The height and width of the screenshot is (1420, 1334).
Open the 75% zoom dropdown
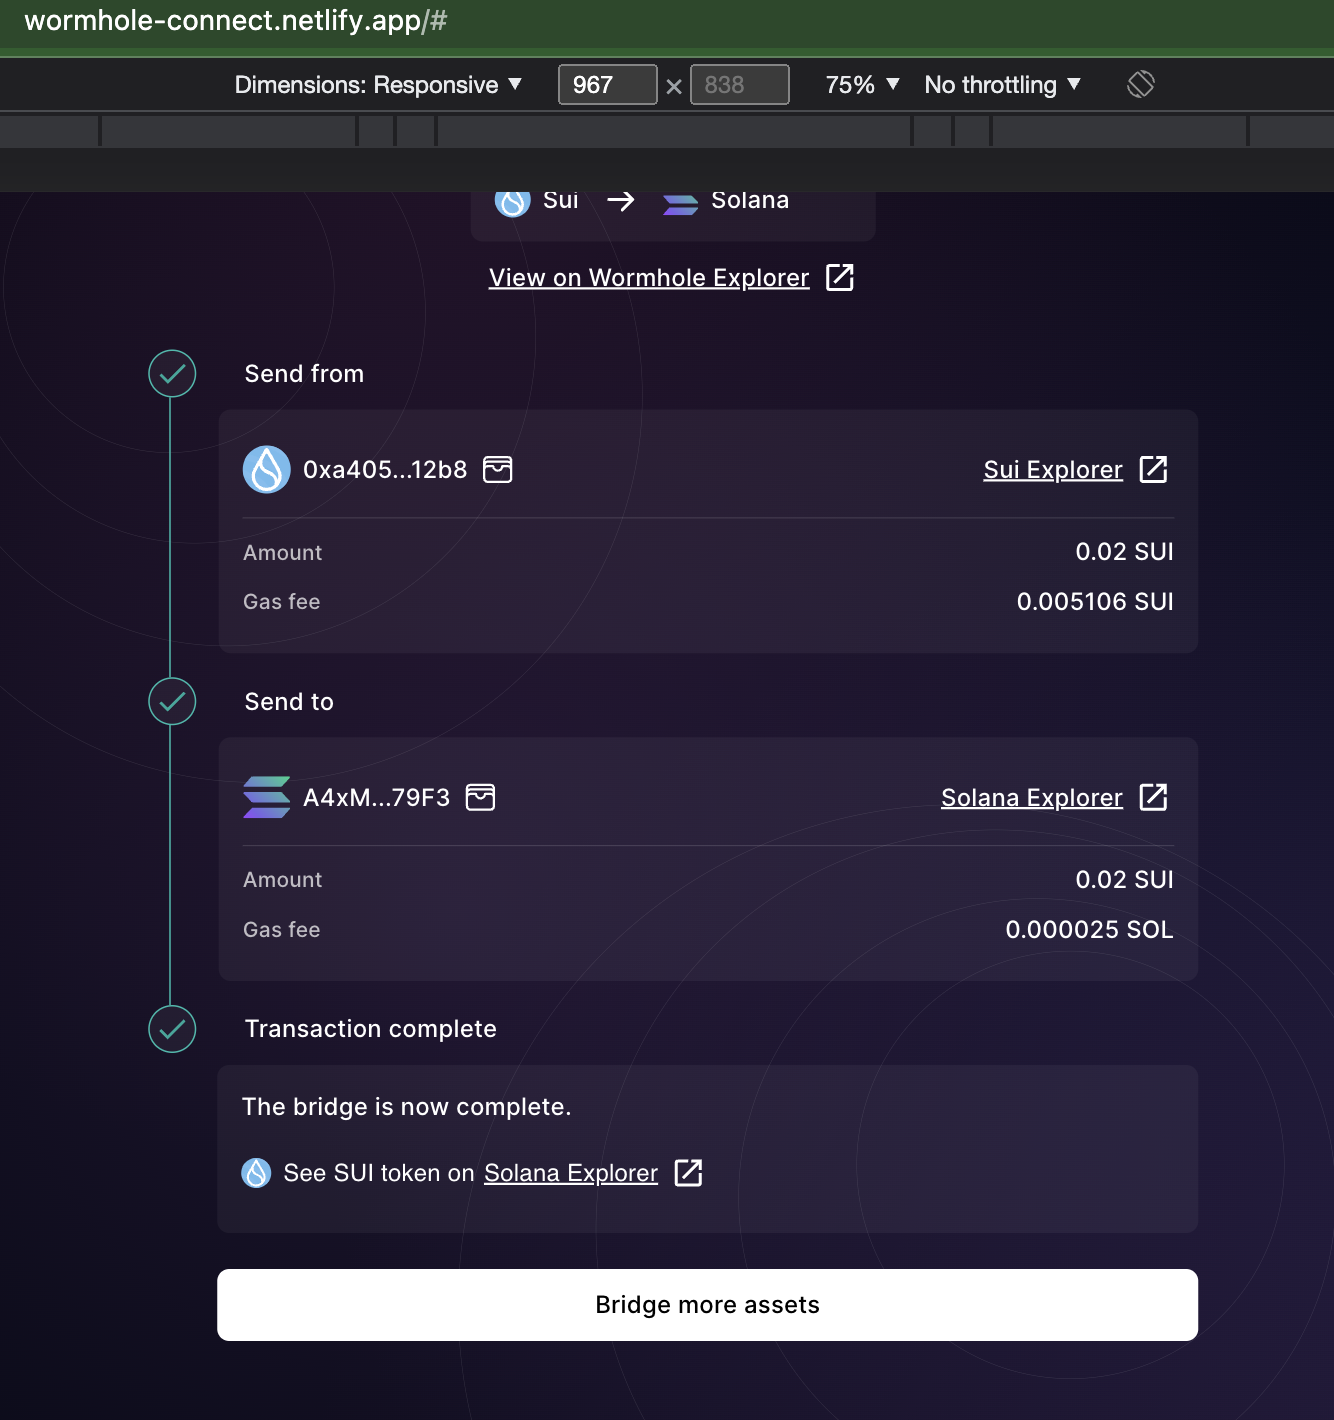(x=860, y=84)
